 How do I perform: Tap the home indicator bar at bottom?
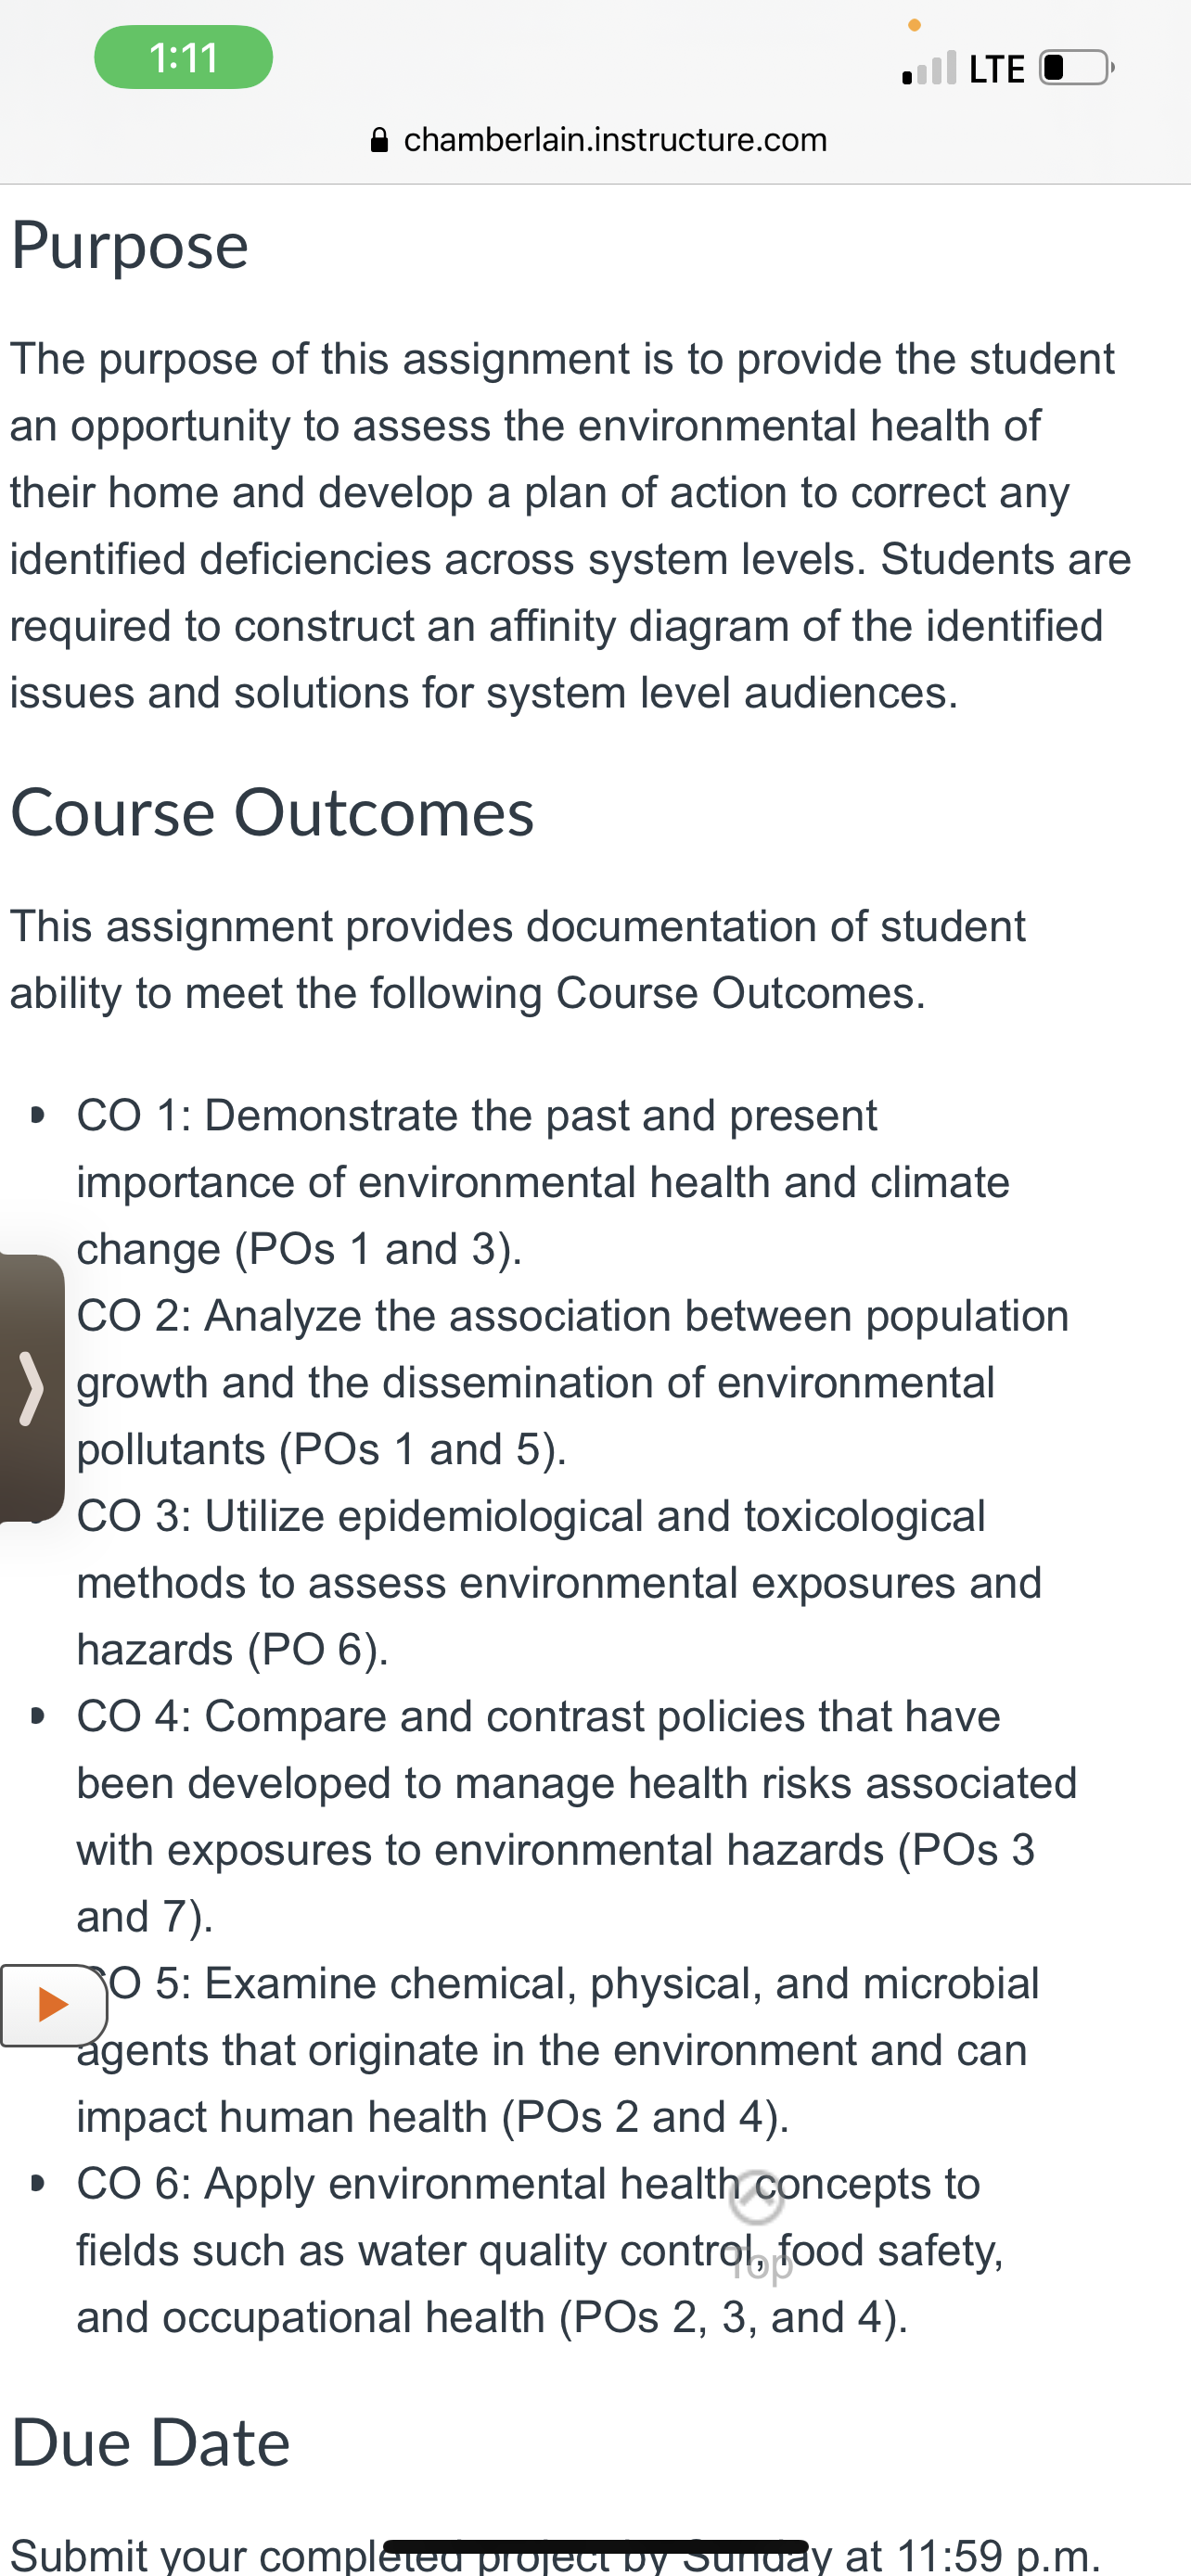[596, 2546]
